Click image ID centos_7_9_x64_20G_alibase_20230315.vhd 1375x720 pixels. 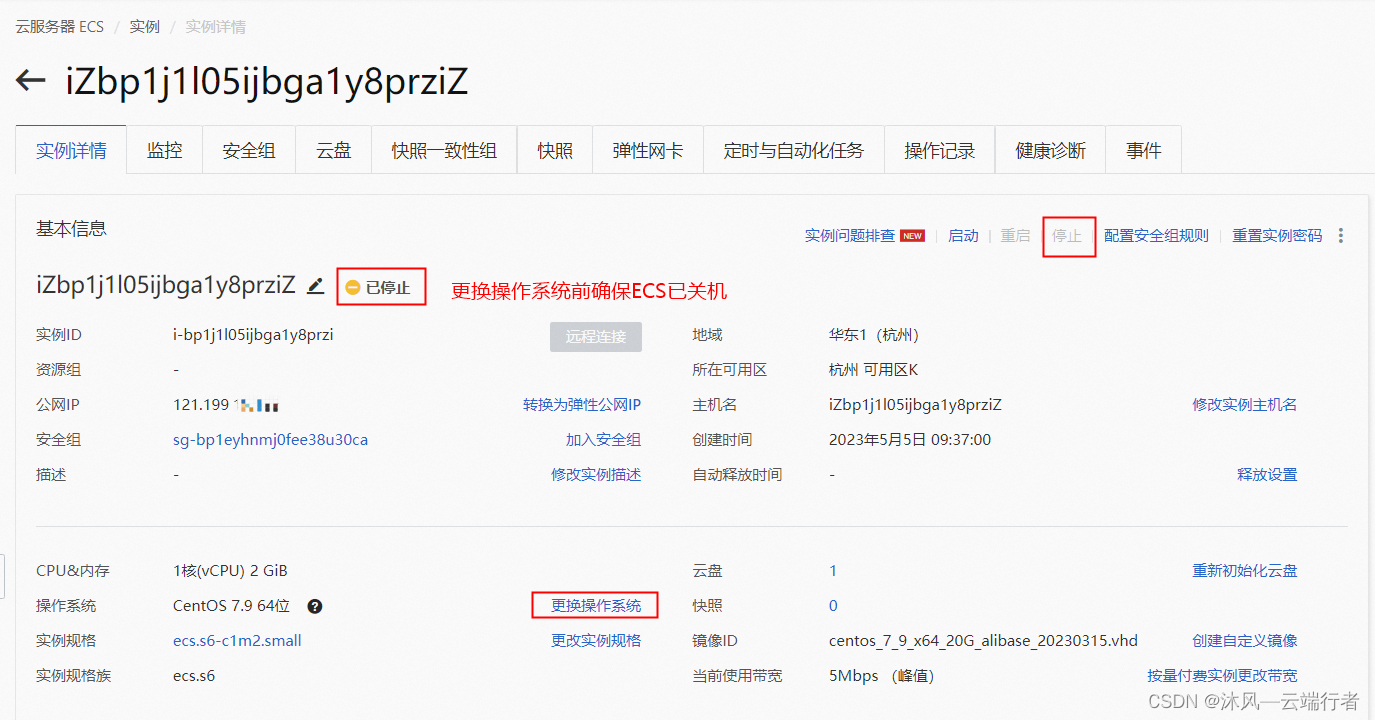pyautogui.click(x=983, y=641)
